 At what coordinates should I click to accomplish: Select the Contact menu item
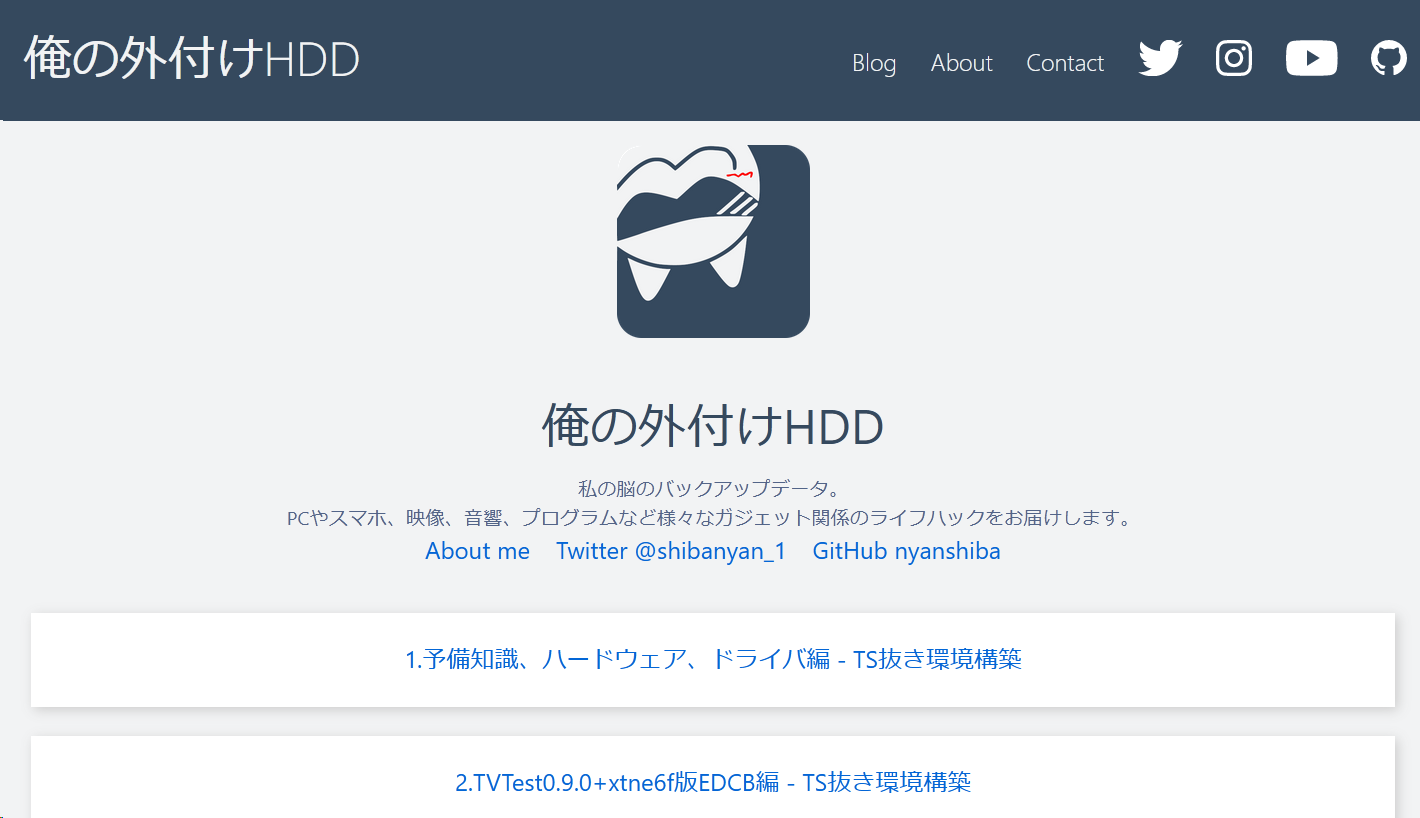1065,62
